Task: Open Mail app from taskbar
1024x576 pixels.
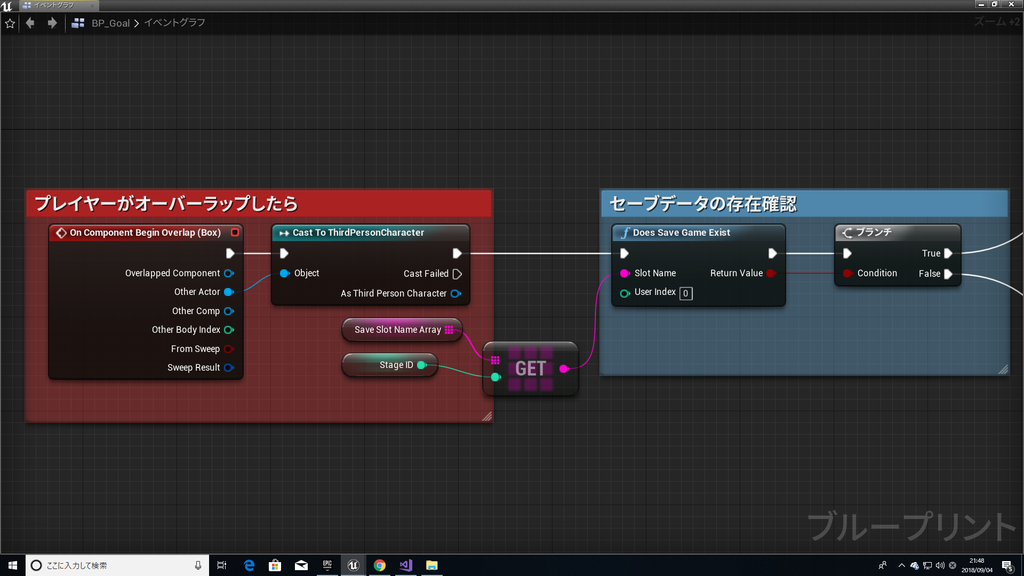Action: coord(301,566)
